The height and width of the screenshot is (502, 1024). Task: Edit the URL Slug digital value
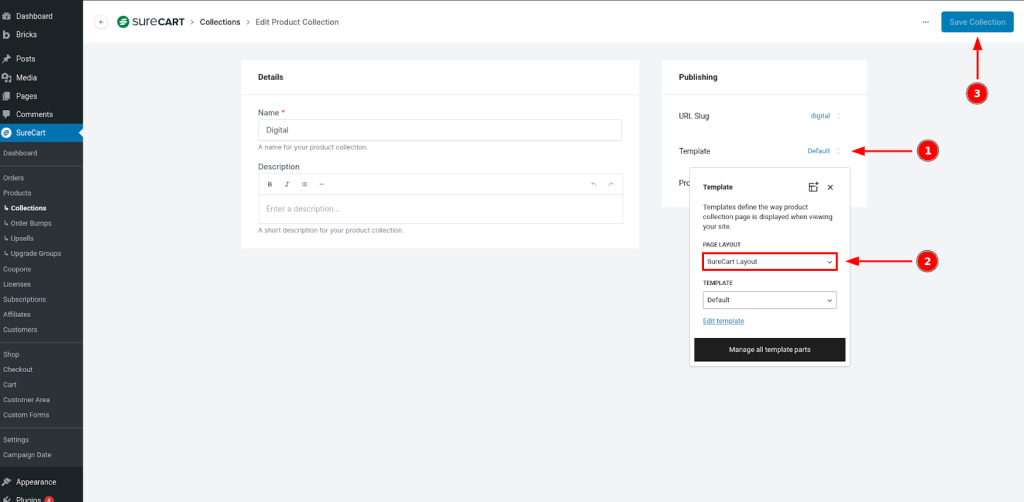click(x=824, y=116)
